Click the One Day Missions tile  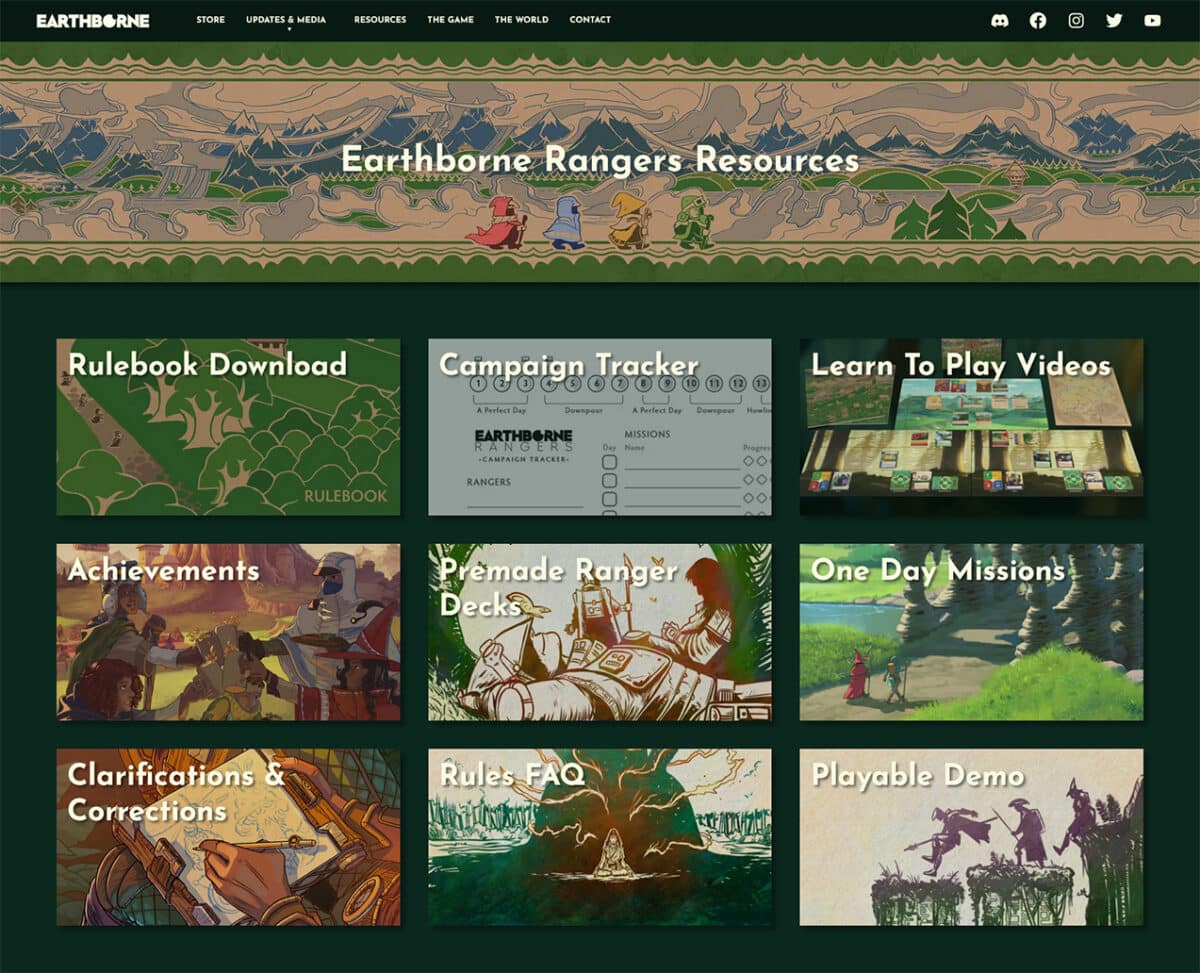point(971,632)
